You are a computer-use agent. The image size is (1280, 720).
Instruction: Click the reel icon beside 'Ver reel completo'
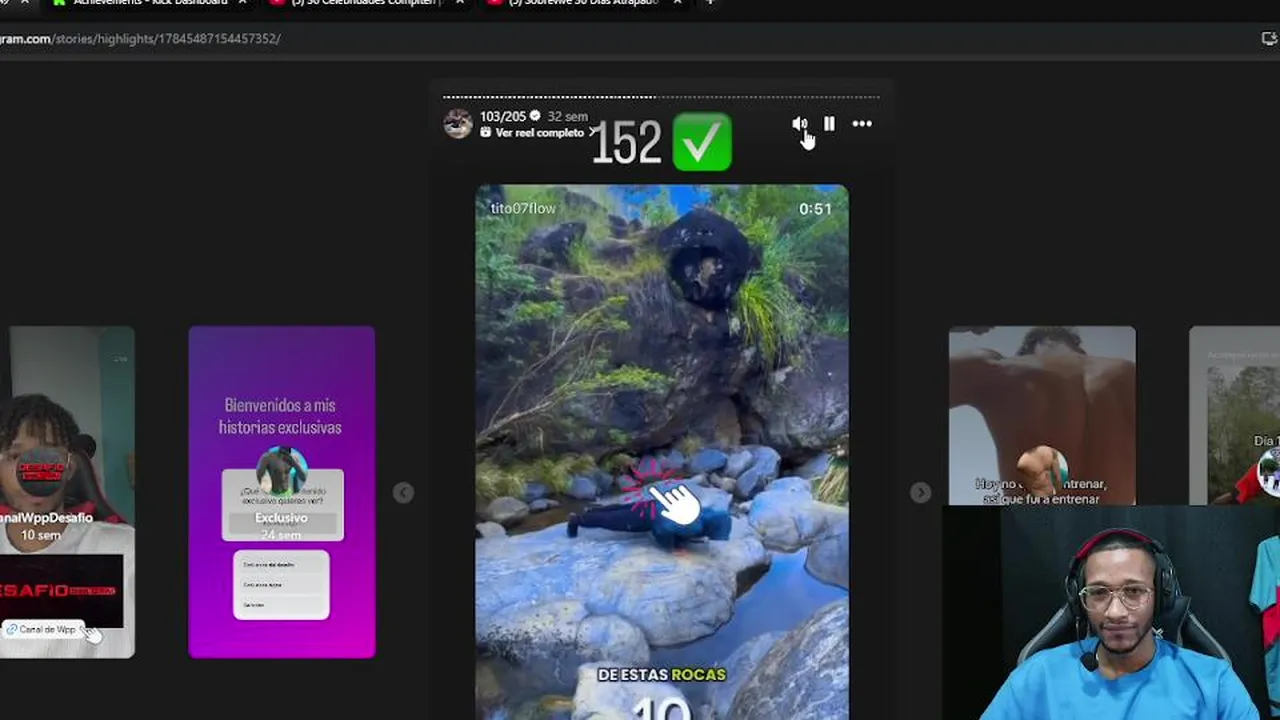coord(485,133)
